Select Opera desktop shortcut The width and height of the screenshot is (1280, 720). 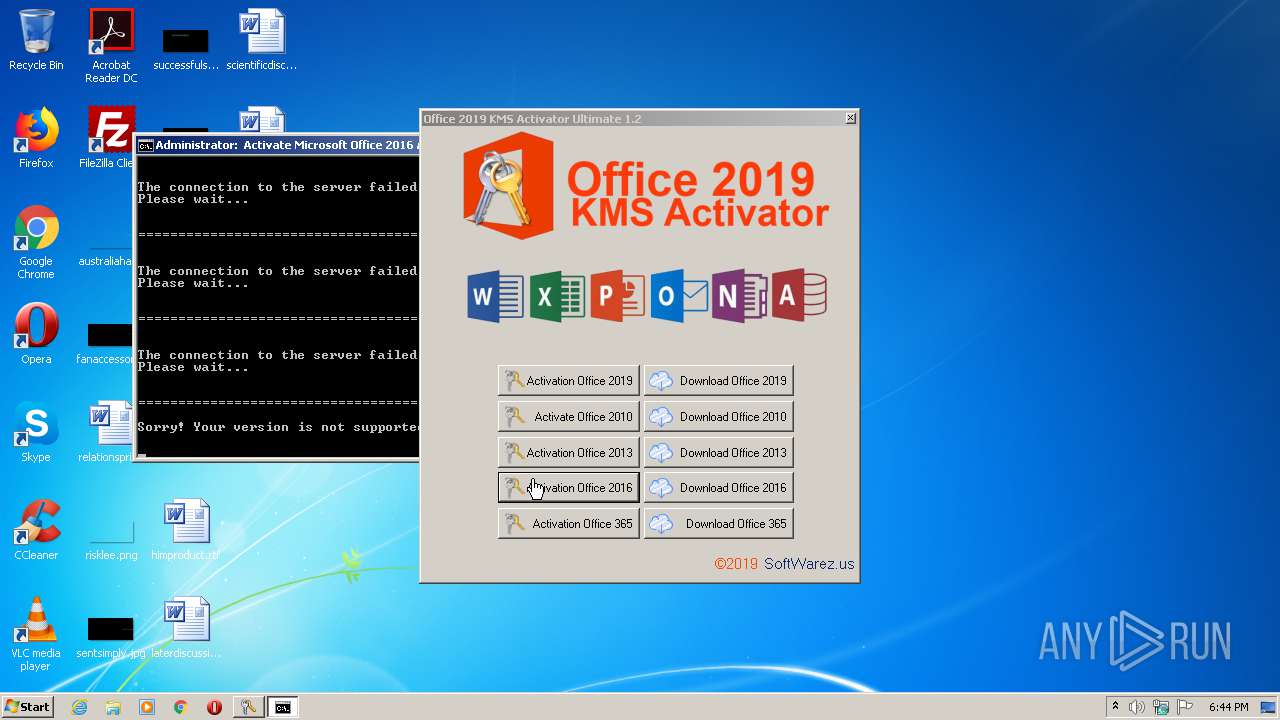(36, 334)
